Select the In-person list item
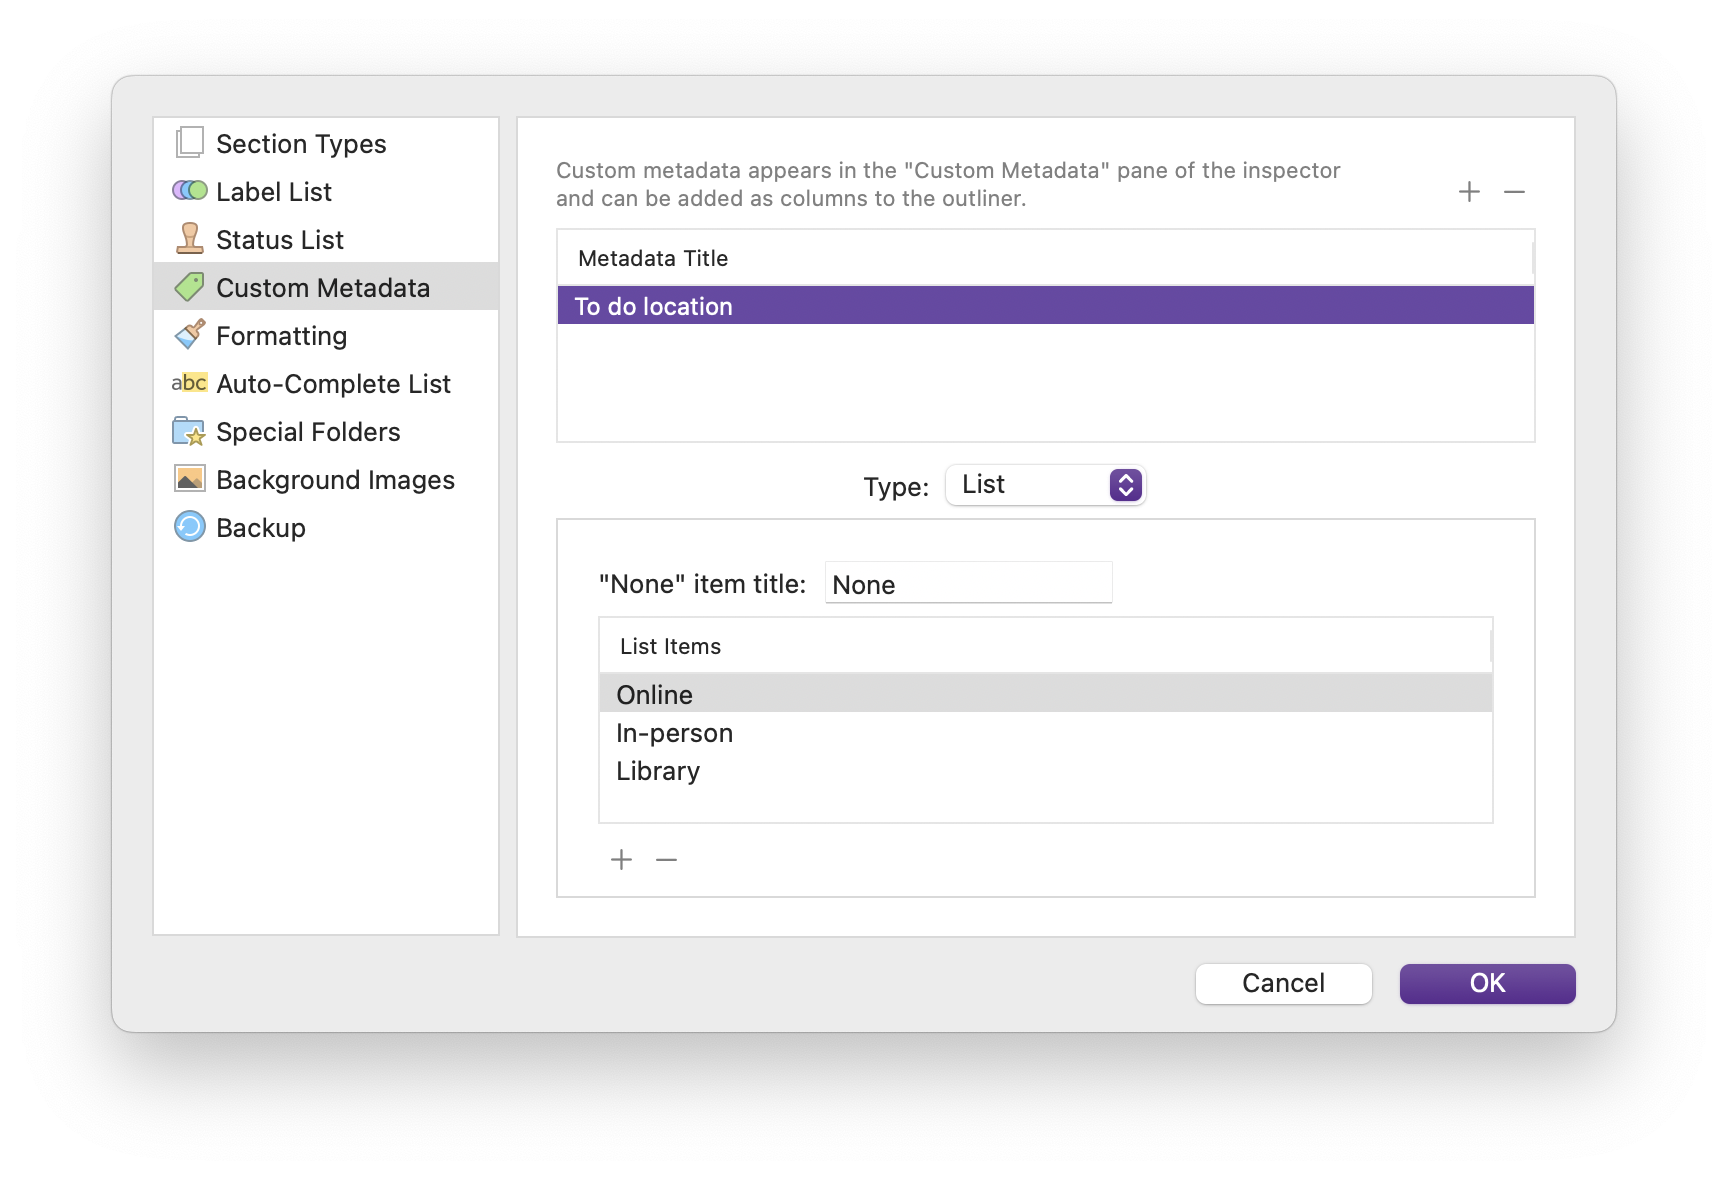Screen dimensions: 1728x1180 pos(675,733)
